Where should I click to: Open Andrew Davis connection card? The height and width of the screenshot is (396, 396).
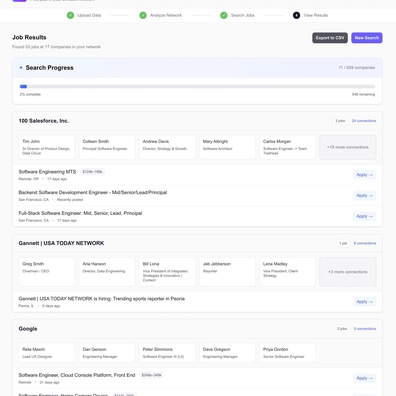(x=167, y=147)
